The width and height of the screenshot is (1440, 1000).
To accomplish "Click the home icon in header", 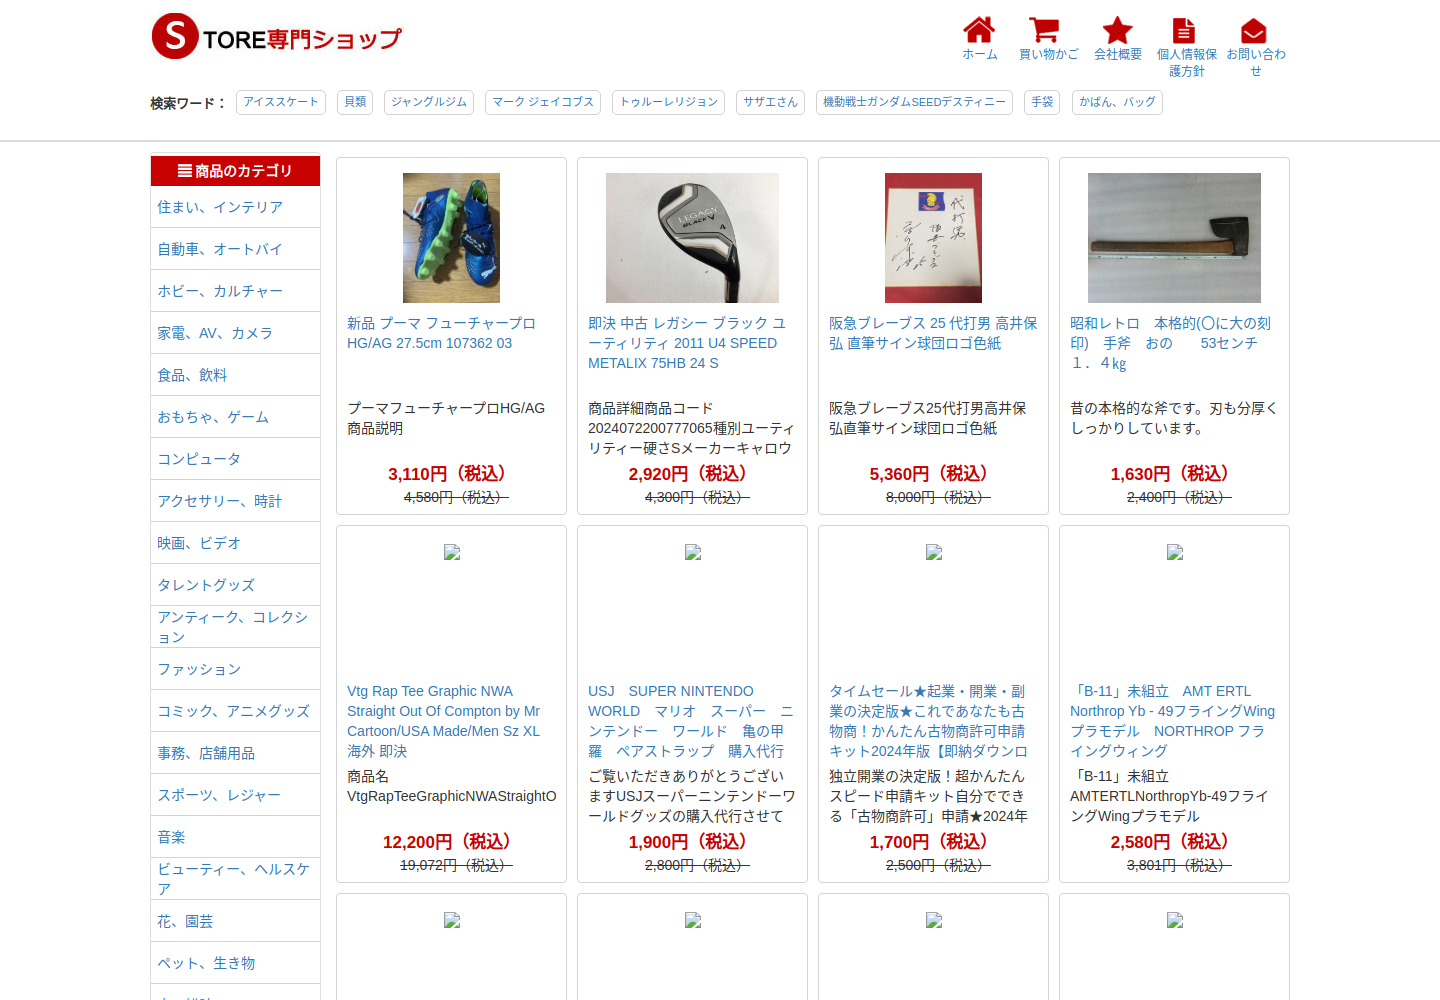I will [x=979, y=30].
